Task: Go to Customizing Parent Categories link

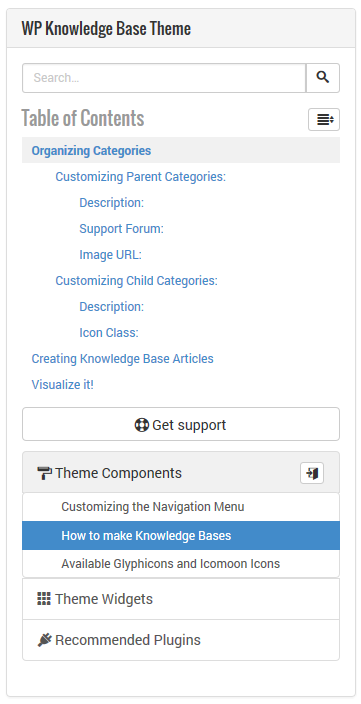Action: pyautogui.click(x=141, y=176)
